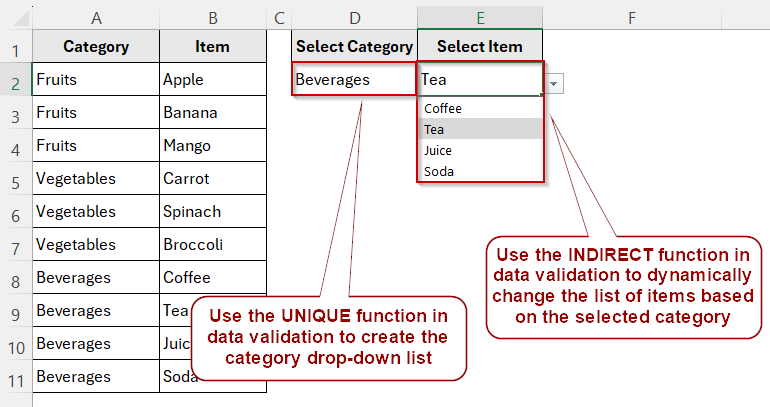Click the Tea cell under Select Item
770x407 pixels.
pos(480,79)
